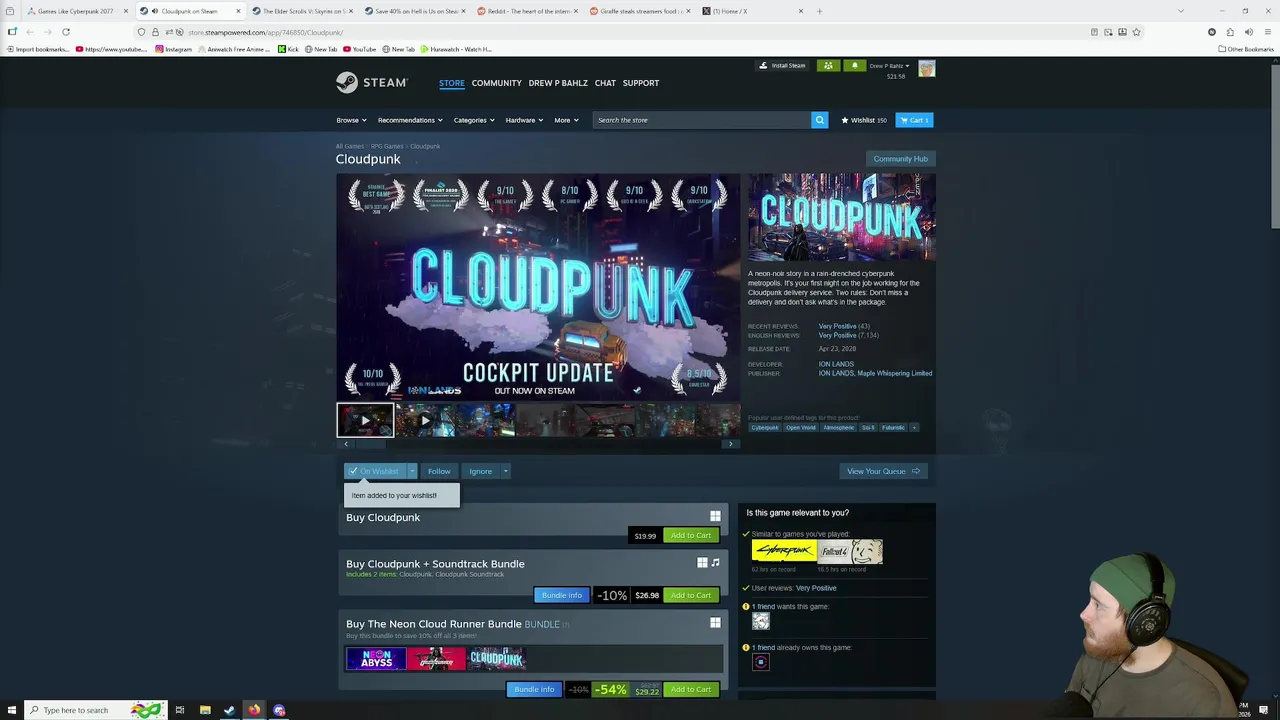The width and height of the screenshot is (1280, 720).
Task: Click the All Games breadcrumb
Action: [349, 146]
